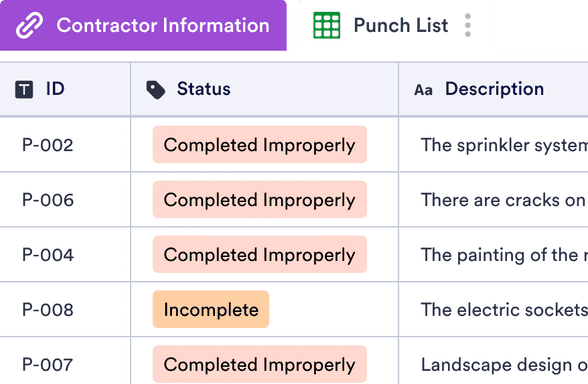The image size is (588, 384).
Task: Click the tag icon in Status header
Action: (156, 90)
